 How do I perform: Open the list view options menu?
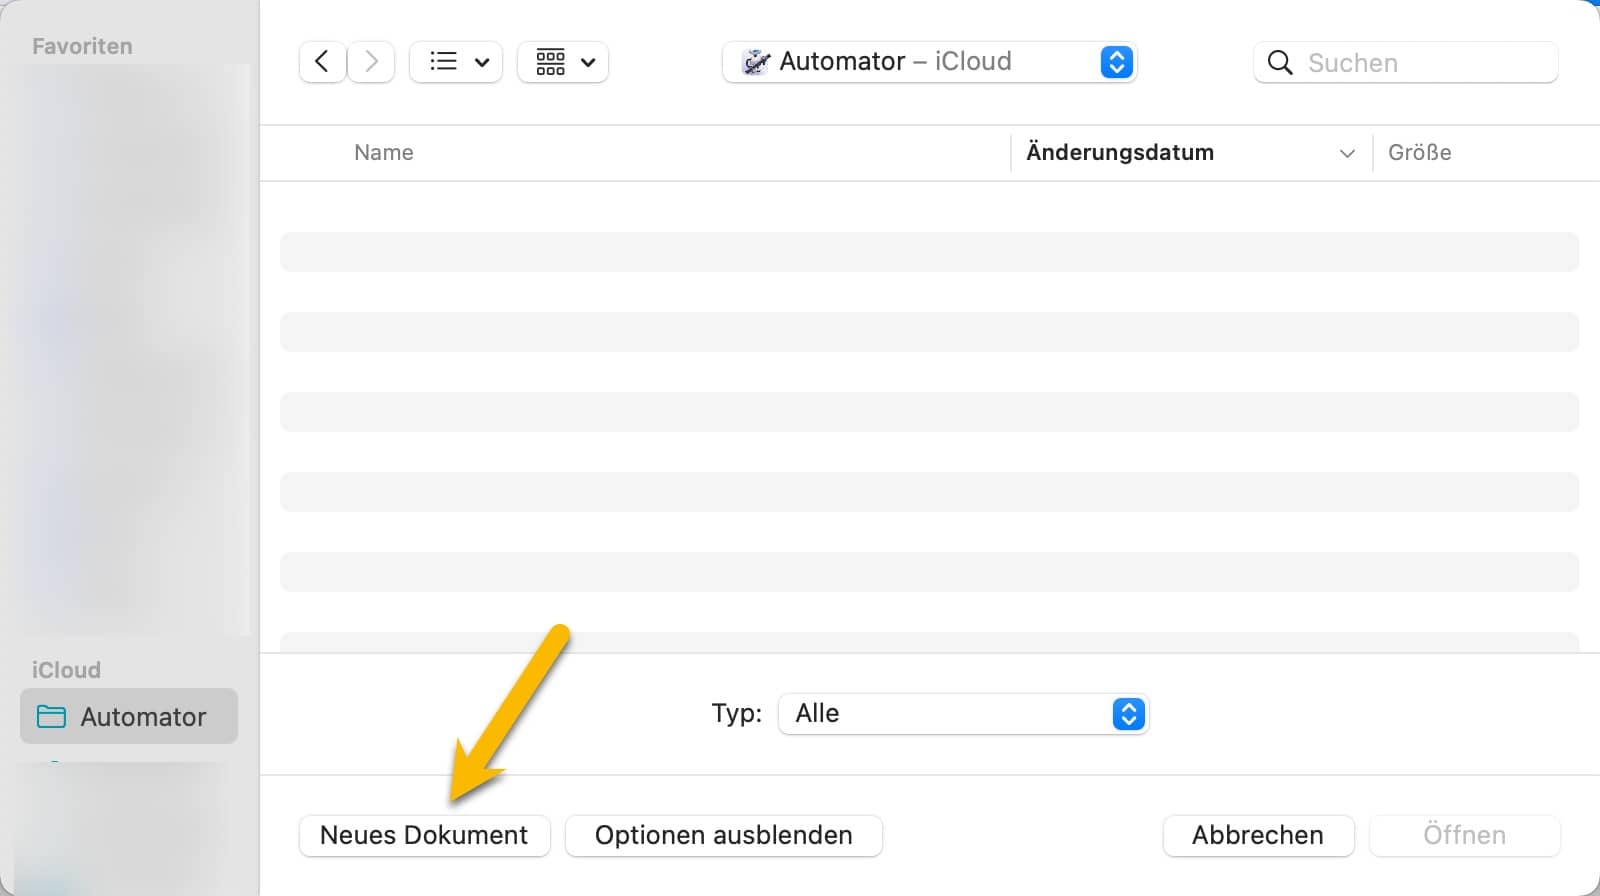pyautogui.click(x=456, y=62)
